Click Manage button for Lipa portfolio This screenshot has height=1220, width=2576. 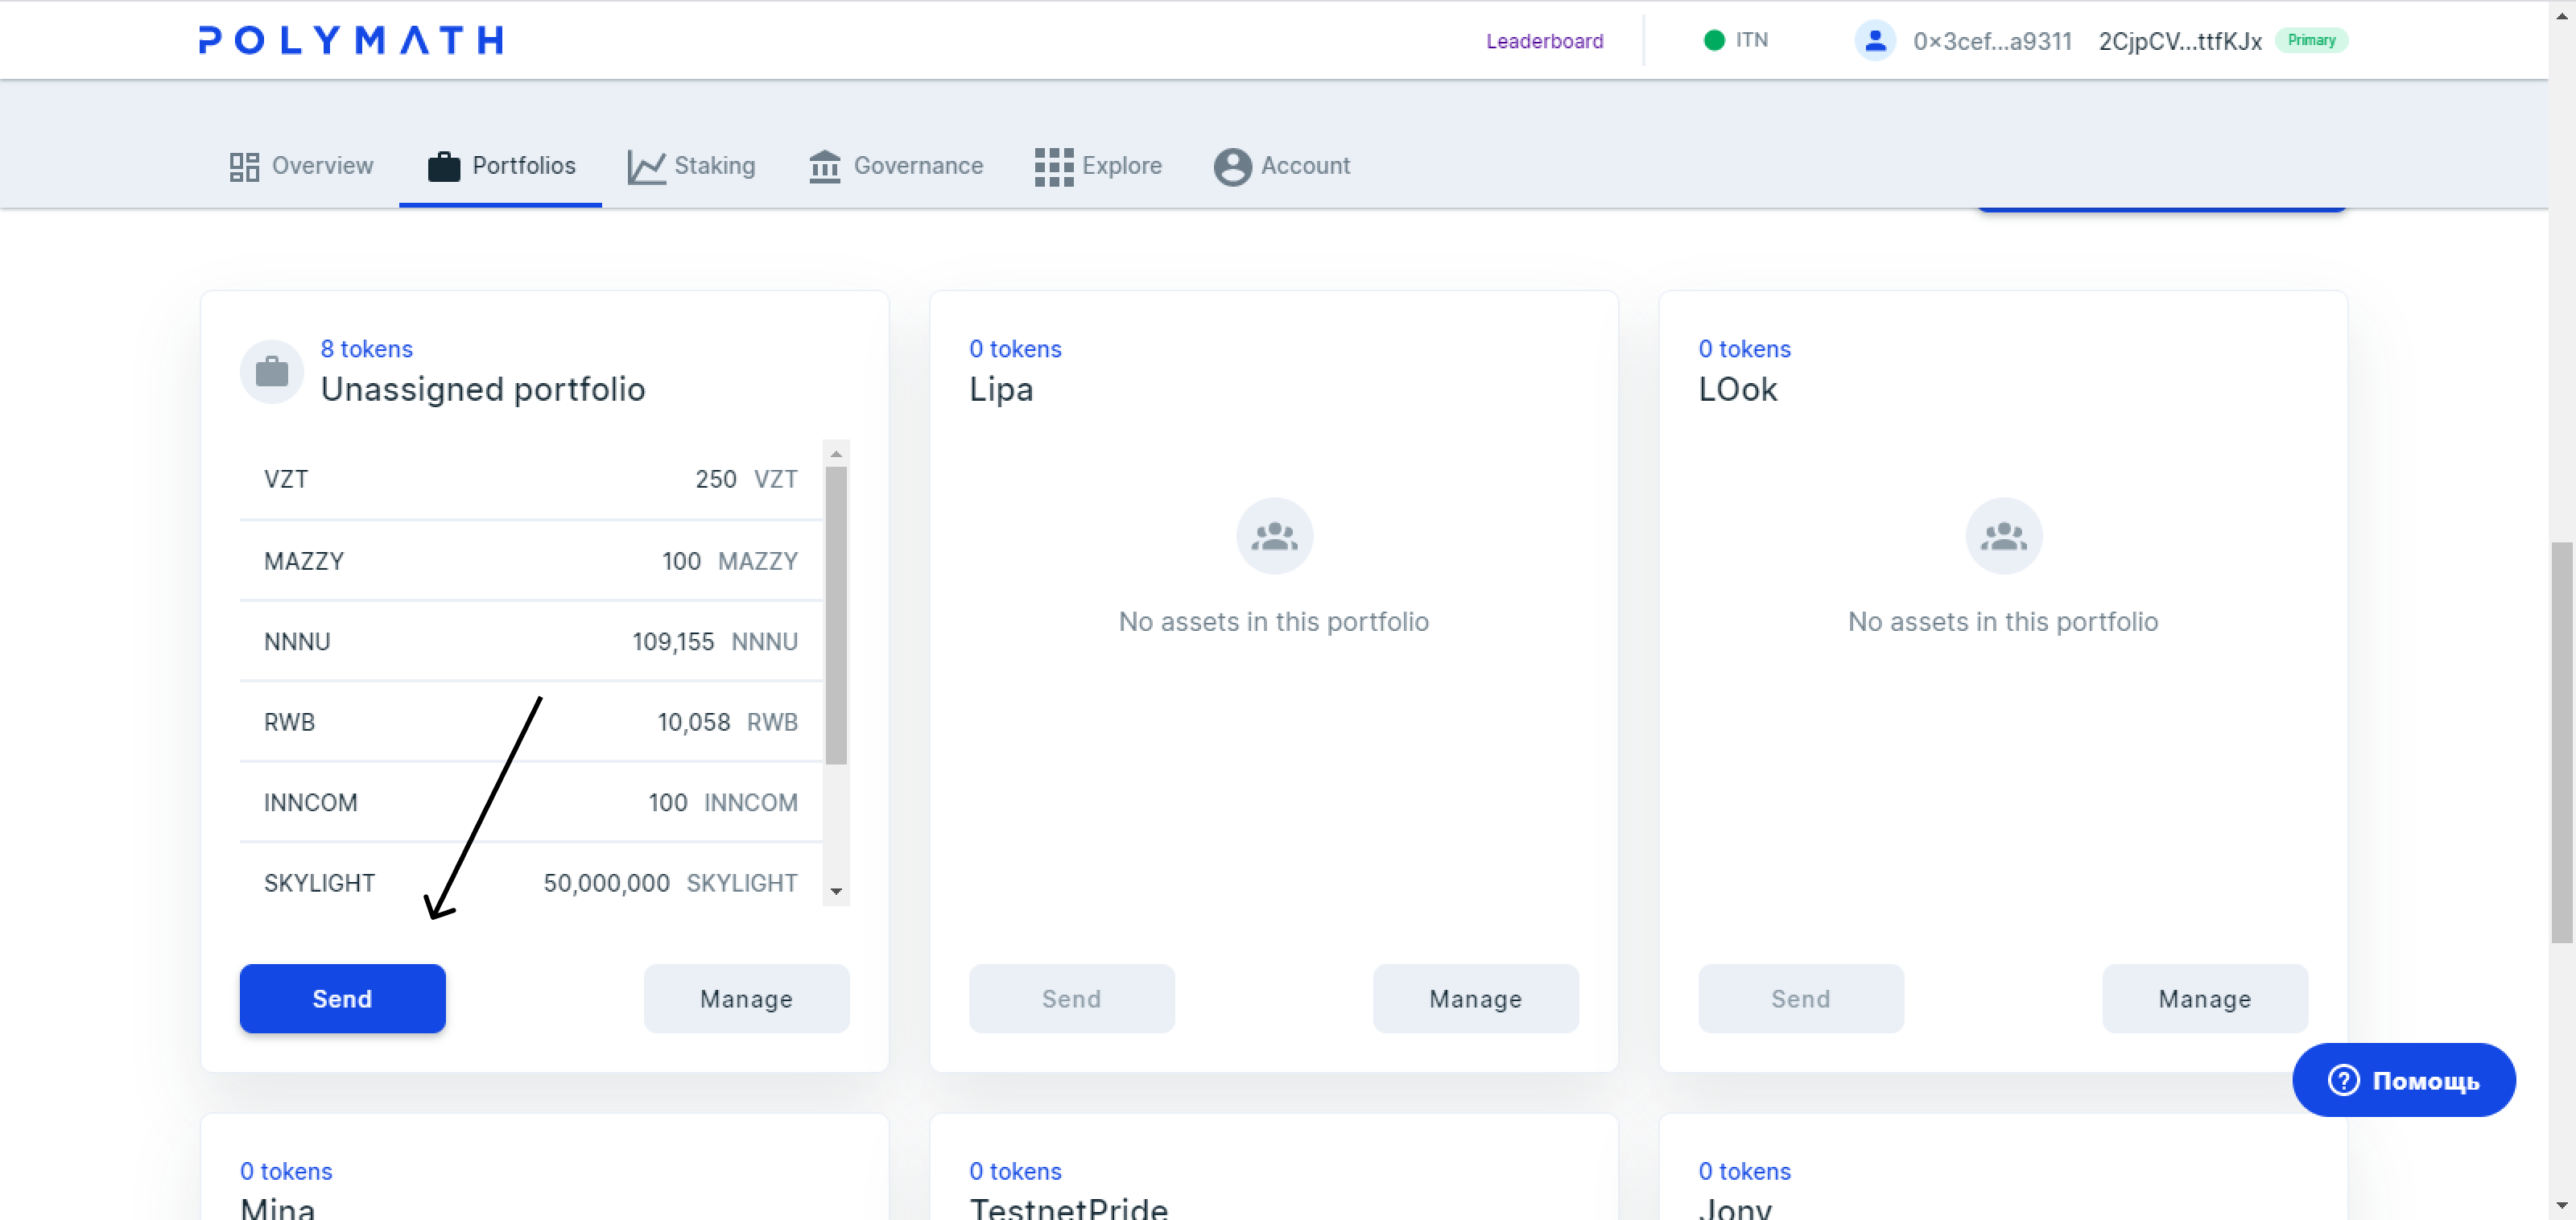pyautogui.click(x=1475, y=998)
